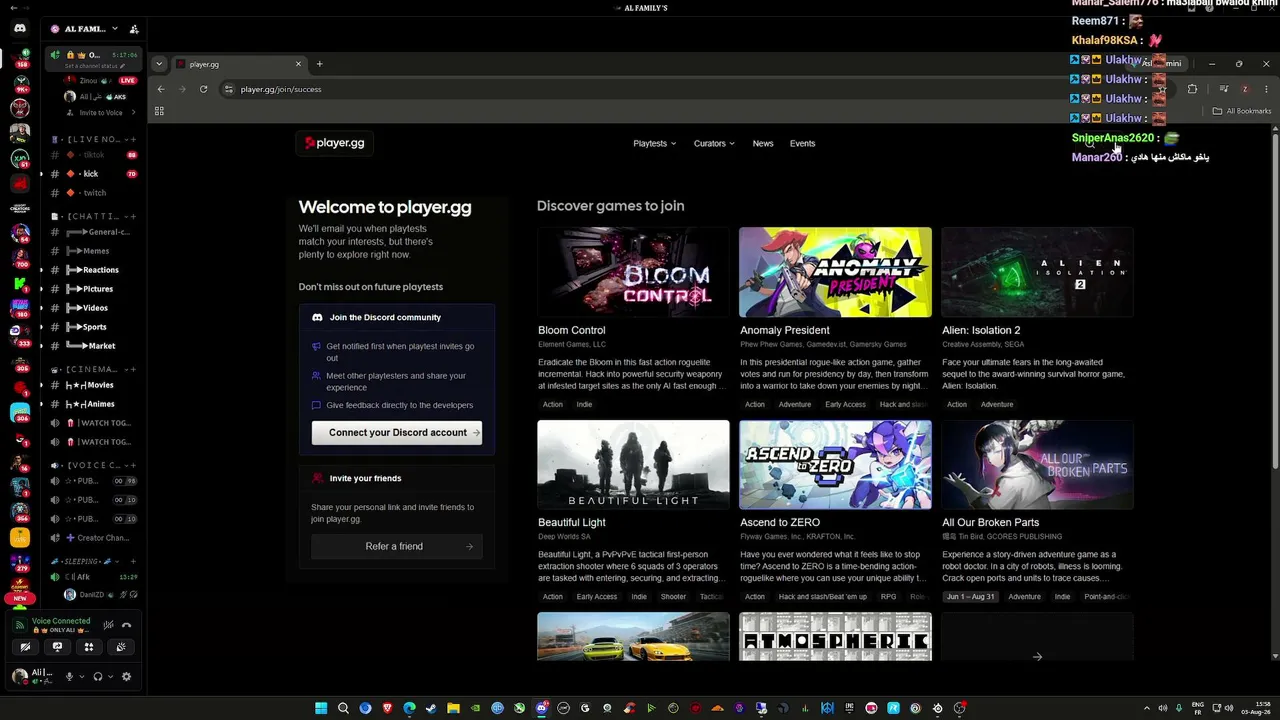This screenshot has height=720, width=1280.
Task: Open the Alien: Isolation 2 title link
Action: [981, 330]
